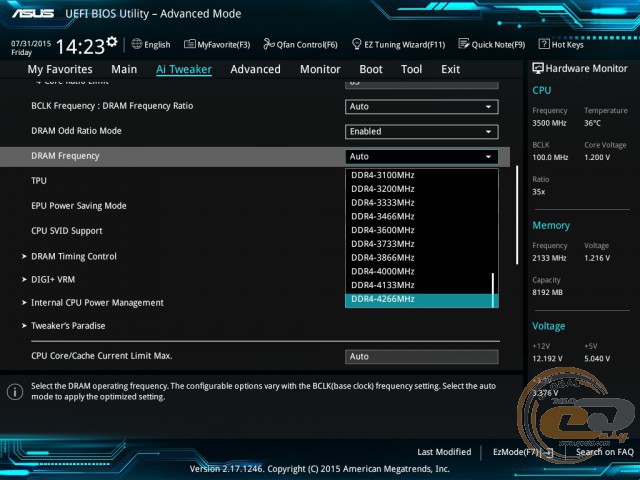Select the EPU Power Saving Mode row
This screenshot has height=480, width=640.
click(79, 206)
